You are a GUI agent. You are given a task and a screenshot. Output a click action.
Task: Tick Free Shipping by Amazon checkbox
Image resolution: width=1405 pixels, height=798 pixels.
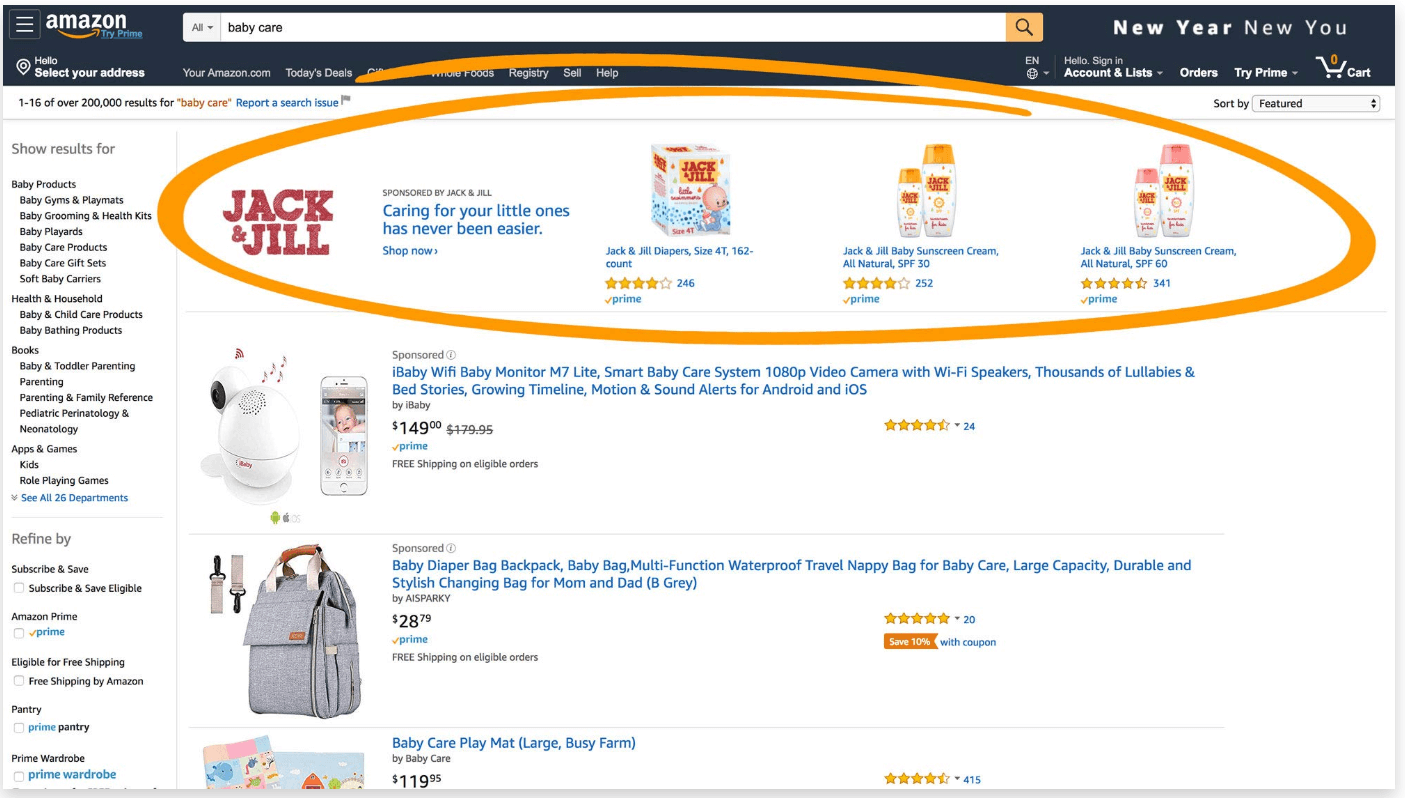(x=18, y=681)
